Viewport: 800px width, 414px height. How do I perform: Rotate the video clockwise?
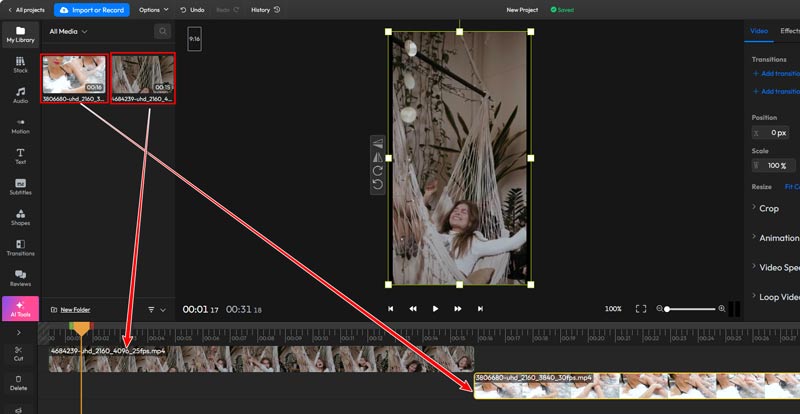point(378,171)
